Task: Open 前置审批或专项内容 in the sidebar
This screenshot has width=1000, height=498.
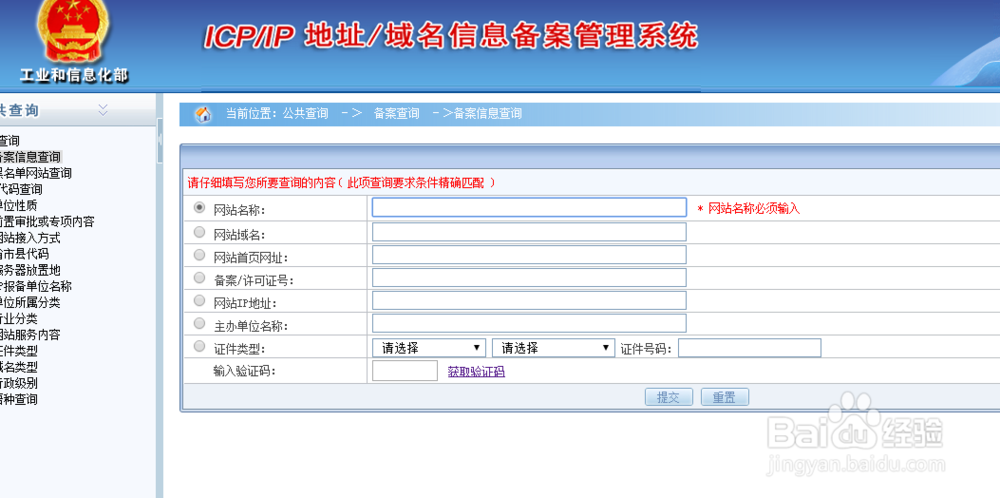Action: coord(47,222)
